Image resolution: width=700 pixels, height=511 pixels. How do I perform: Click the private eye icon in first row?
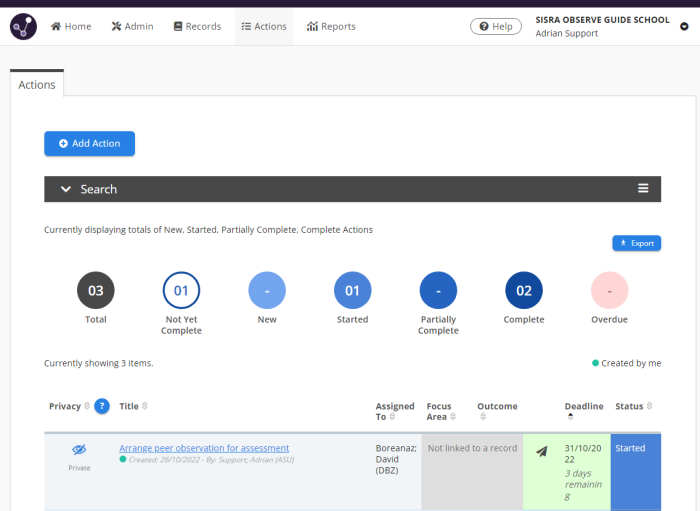click(79, 450)
